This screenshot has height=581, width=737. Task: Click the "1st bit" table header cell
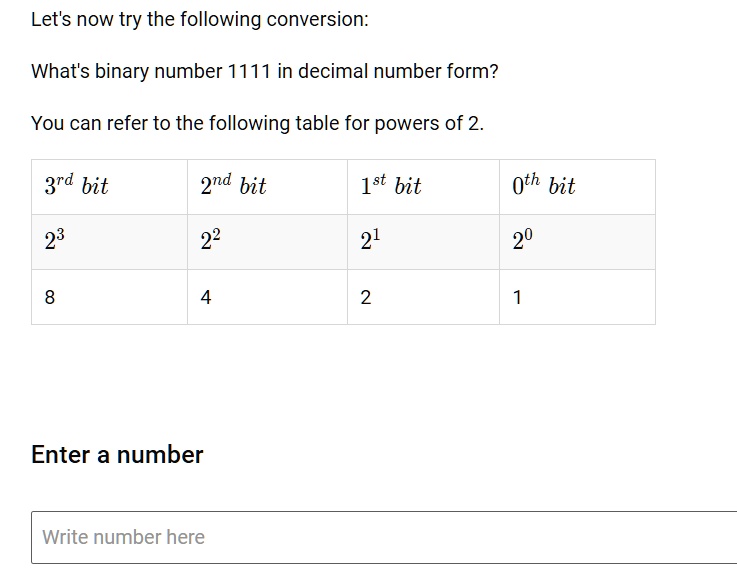click(391, 186)
